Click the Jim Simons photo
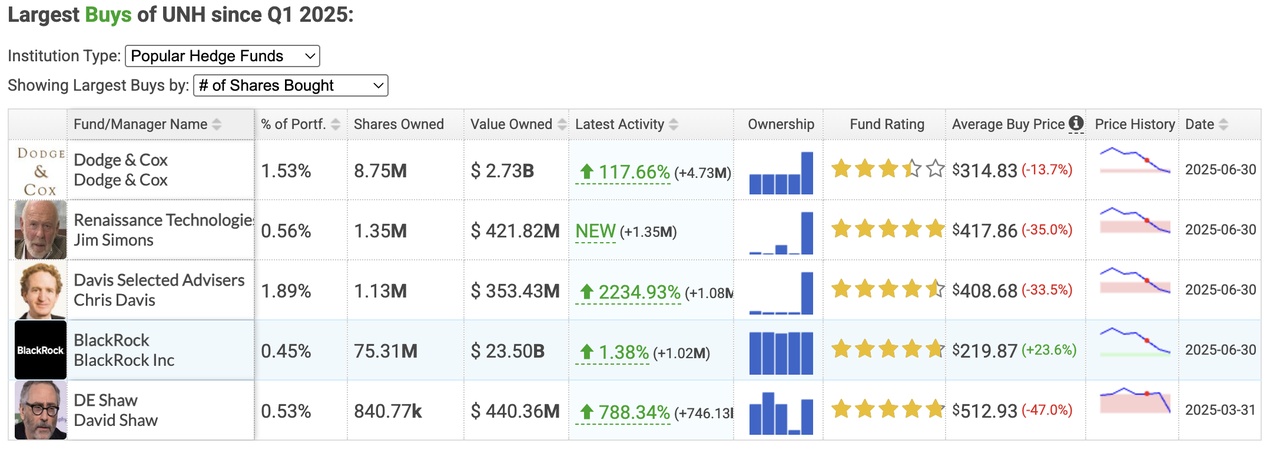The height and width of the screenshot is (456, 1280). point(40,230)
